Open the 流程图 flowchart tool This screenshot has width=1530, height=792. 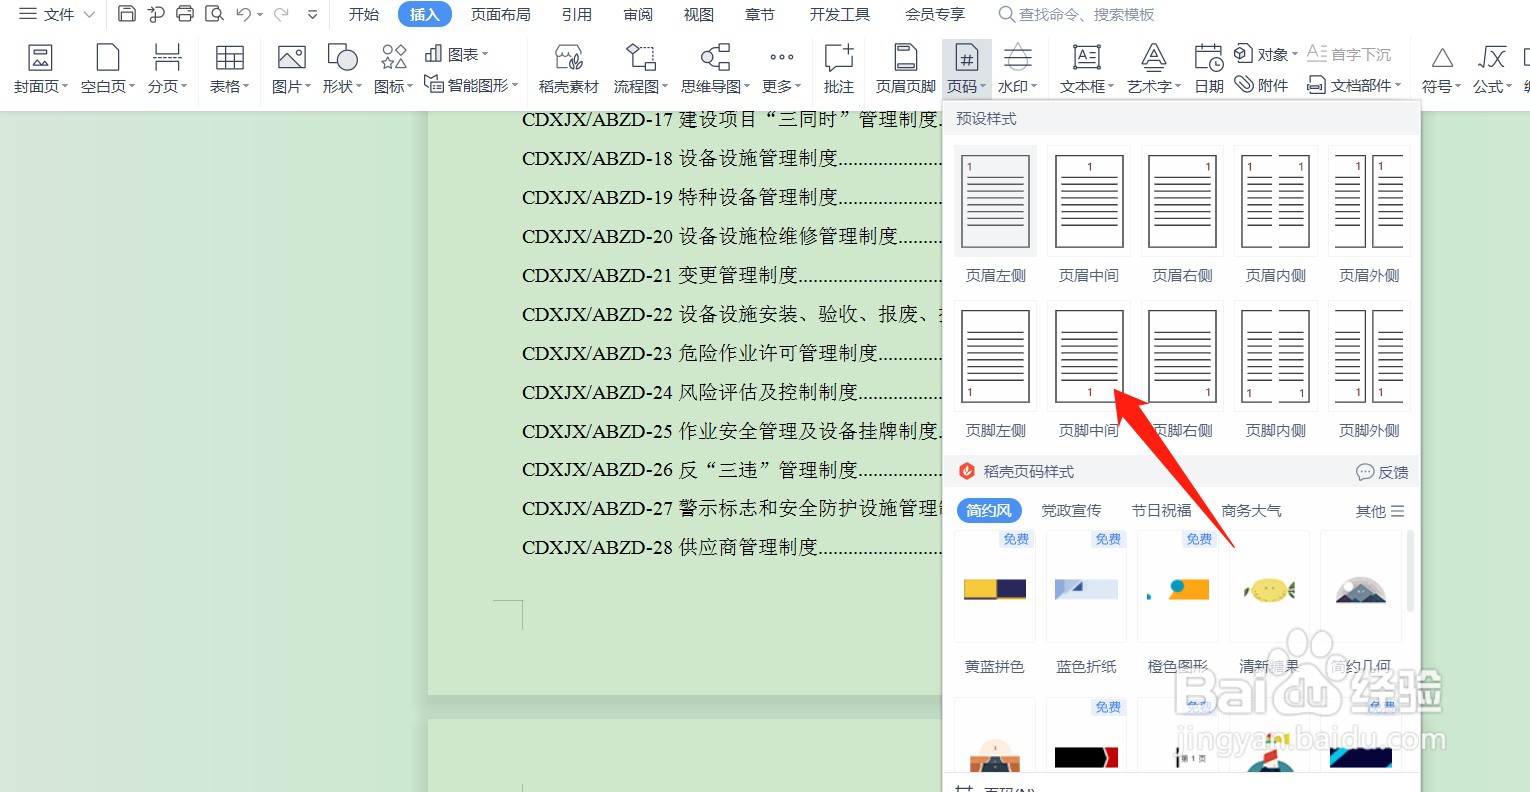[x=641, y=69]
